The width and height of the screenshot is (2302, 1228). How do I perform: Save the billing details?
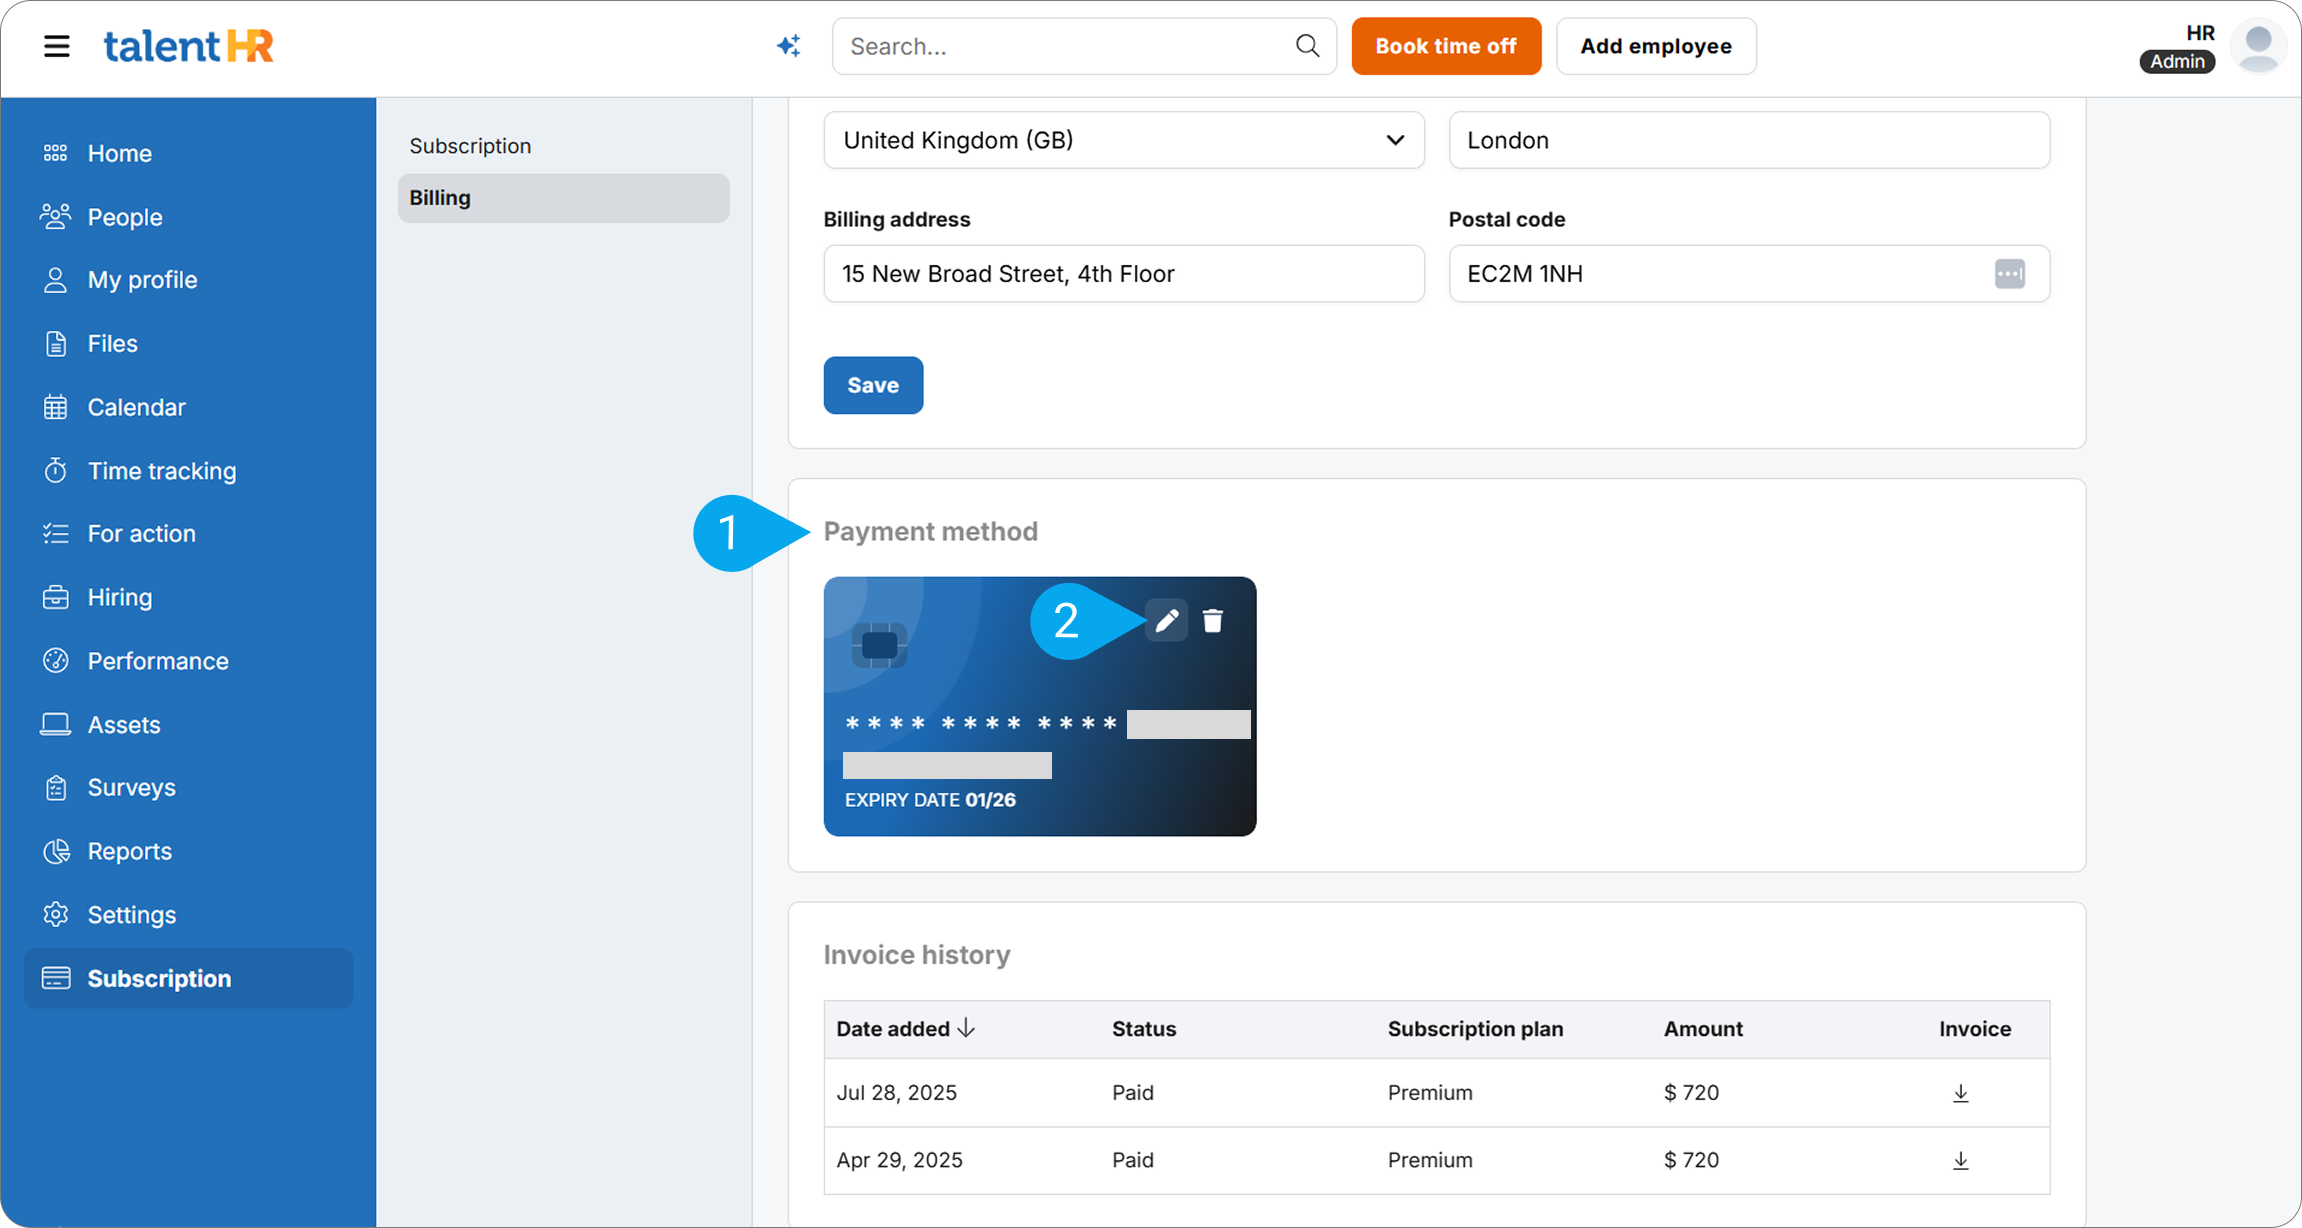(x=873, y=385)
